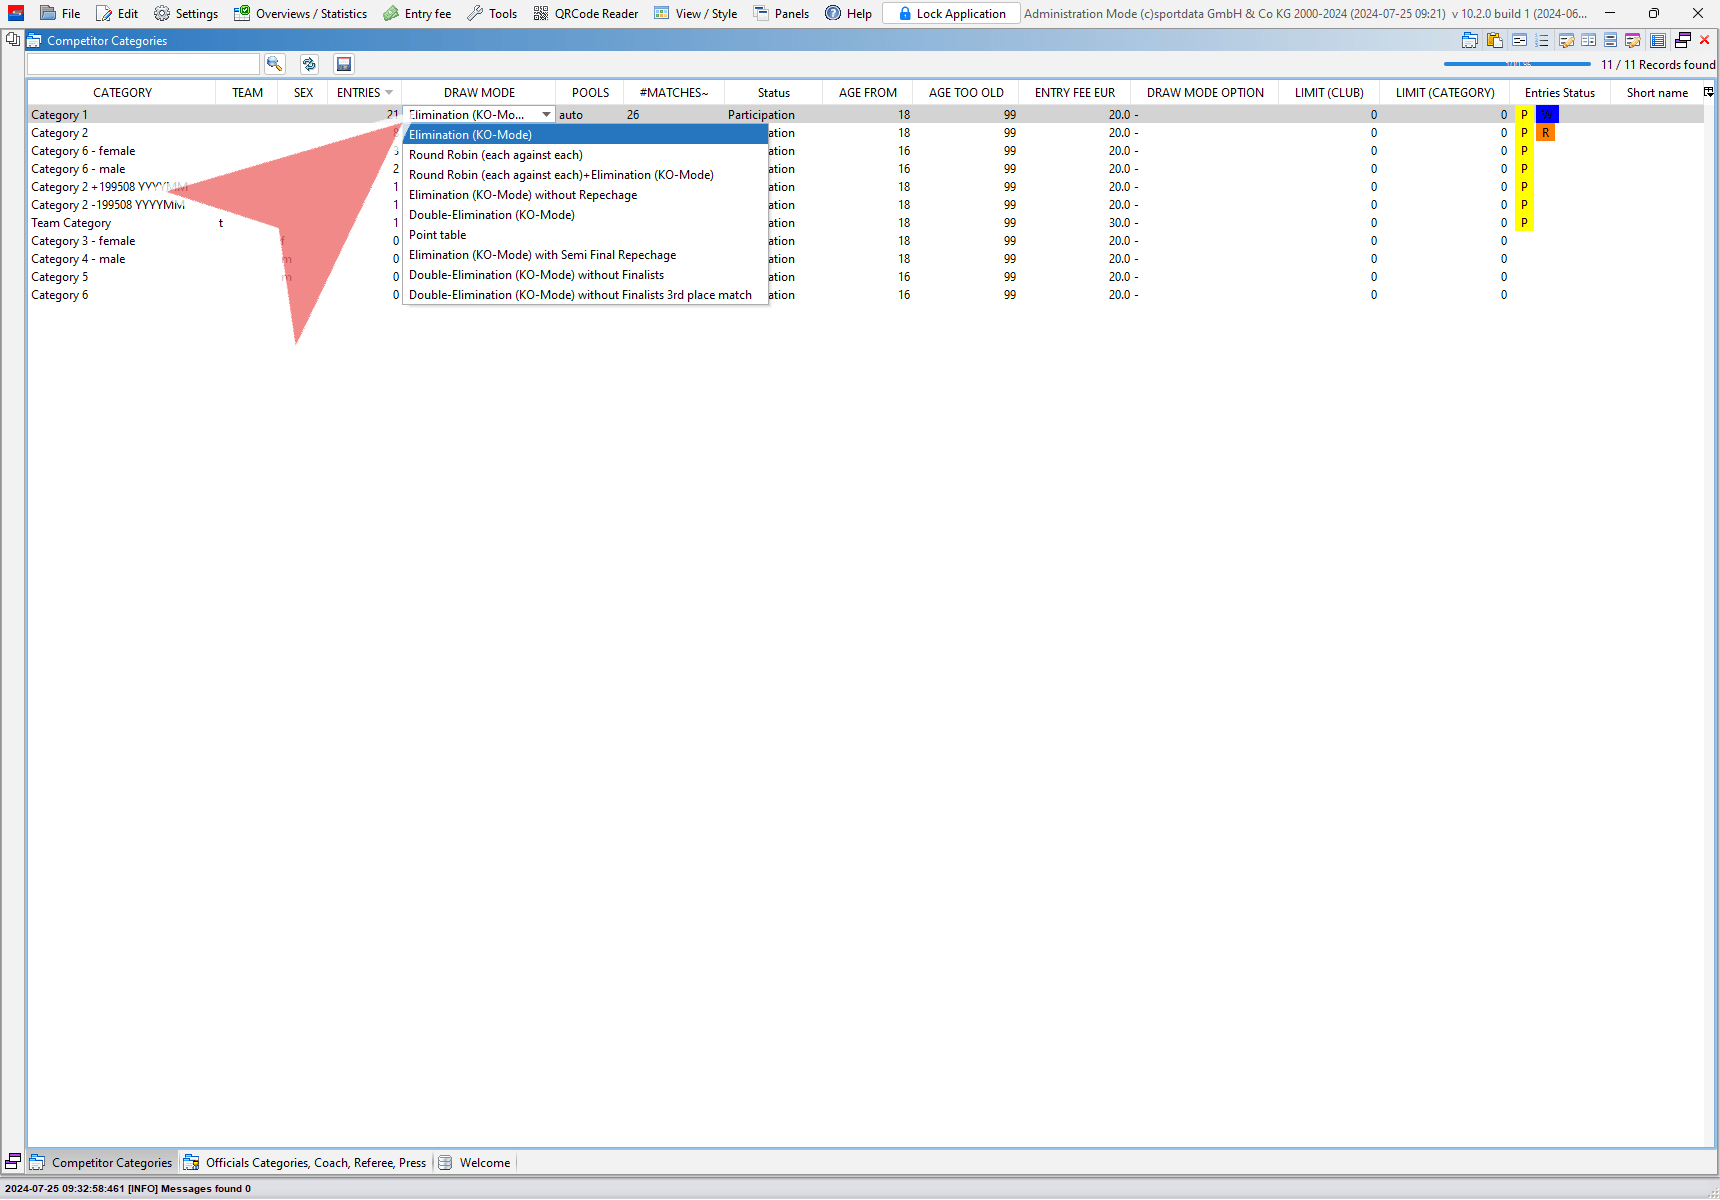Pick Double-Elimination (KO-Mode) without Finalists option
The image size is (1720, 1200).
pos(536,275)
